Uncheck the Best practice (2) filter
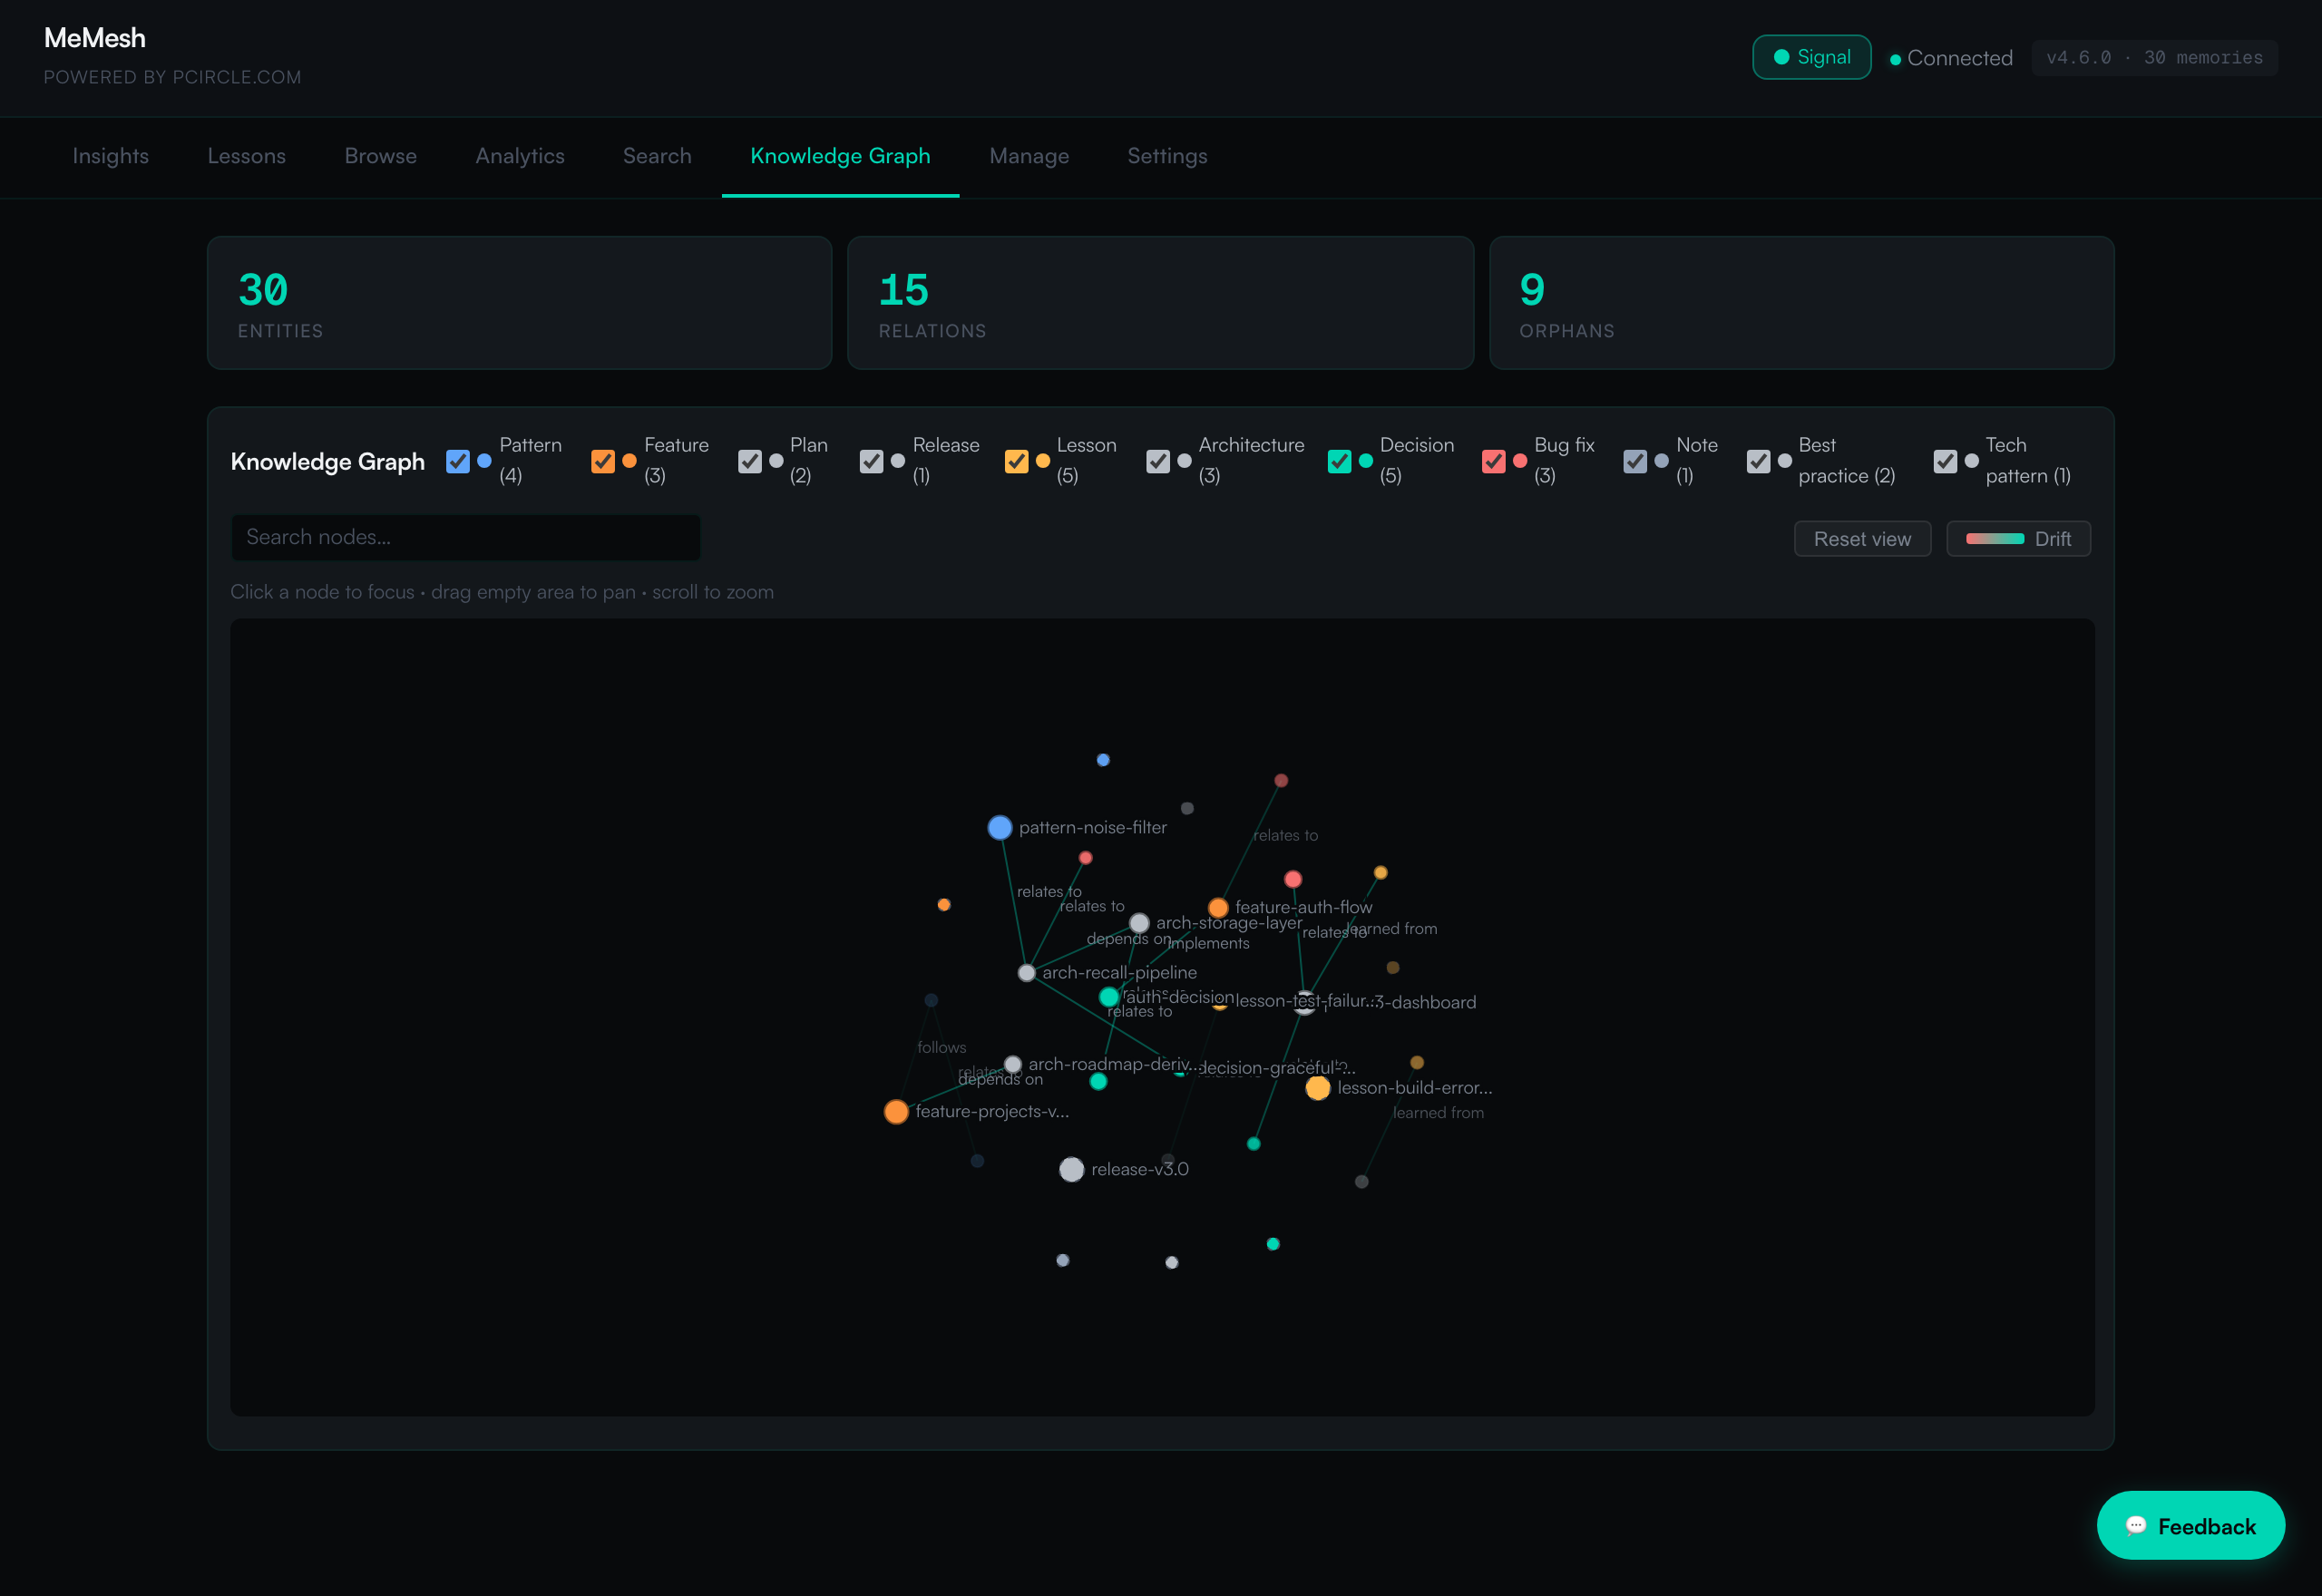Viewport: 2322px width, 1596px height. point(1759,461)
